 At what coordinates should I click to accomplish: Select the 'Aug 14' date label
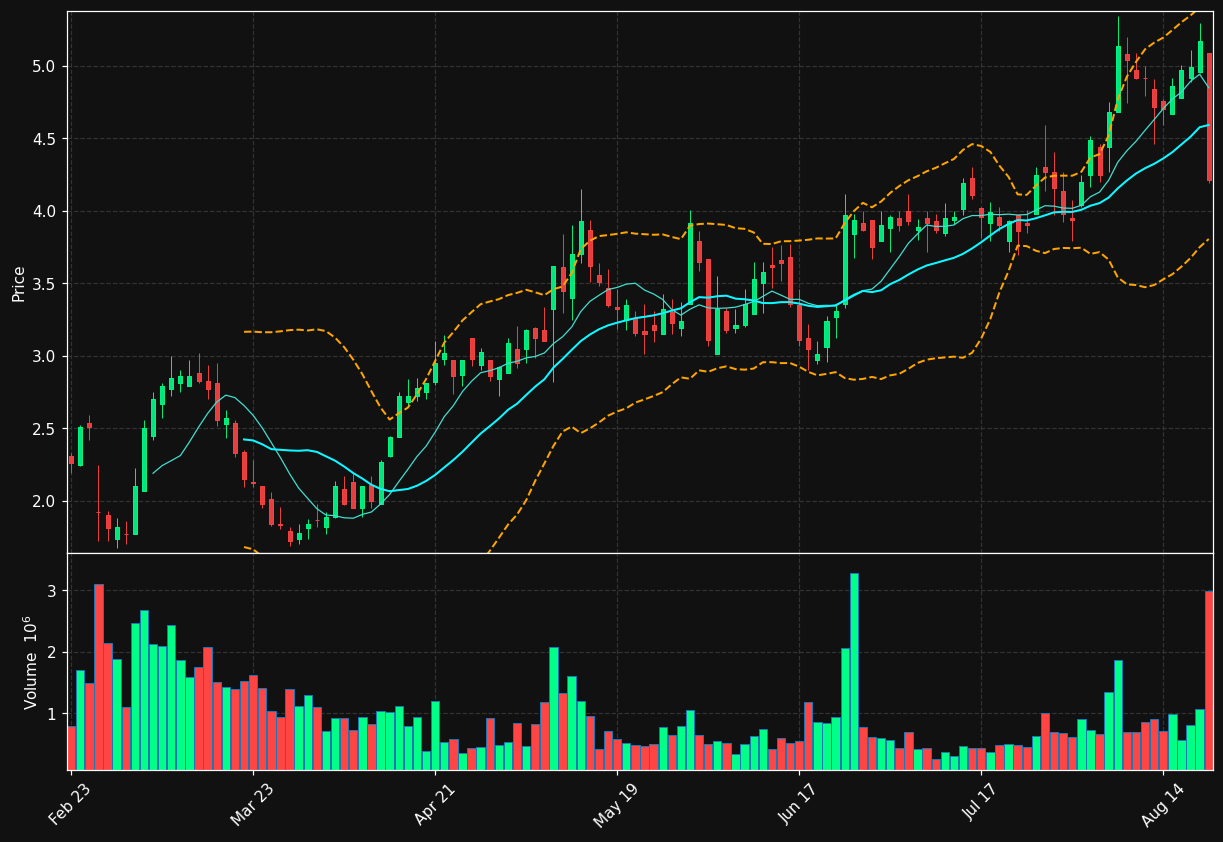[1164, 804]
